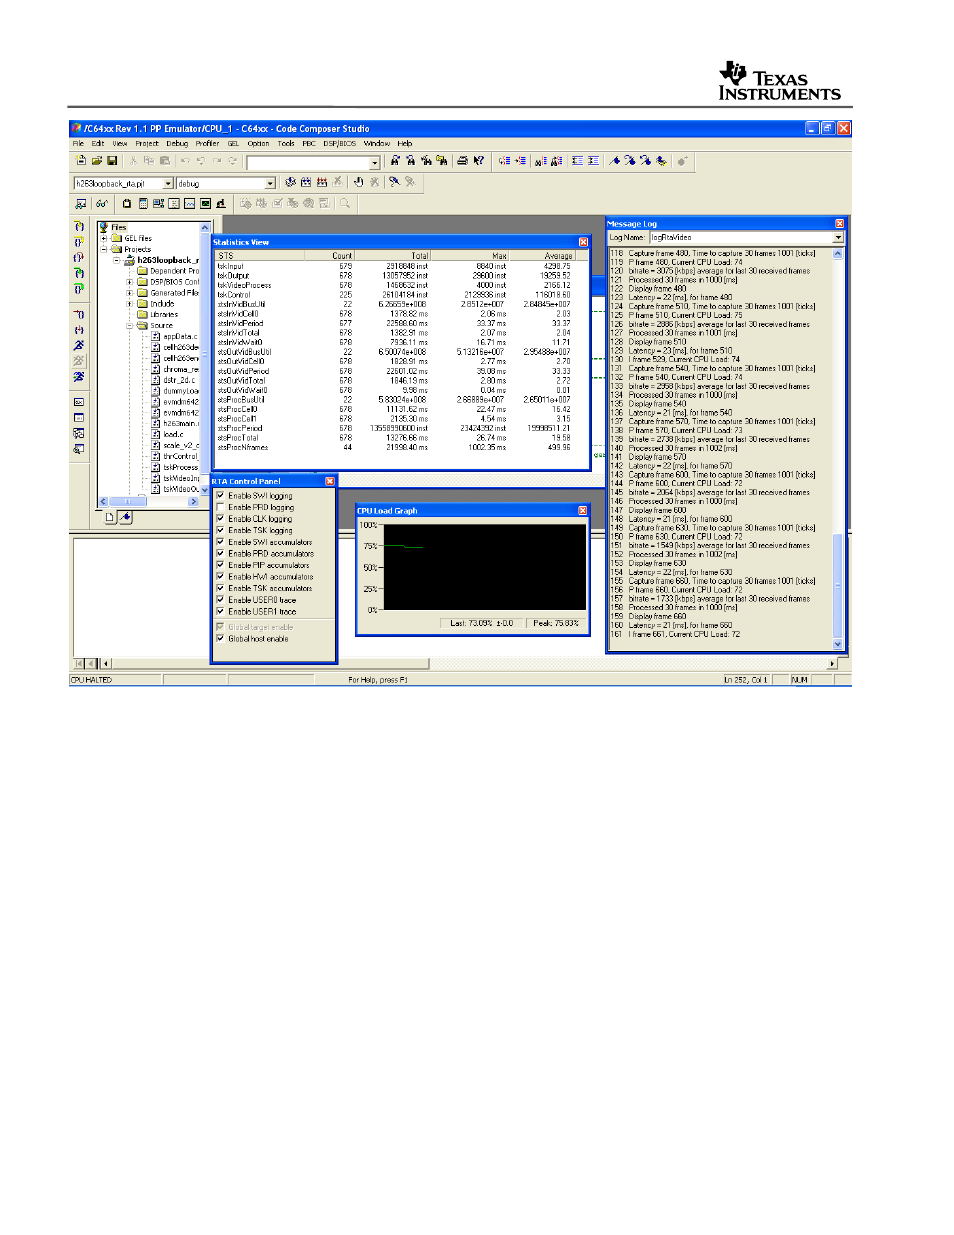Check Enable PRD logging checkbox
The height and width of the screenshot is (1235, 954).
tap(220, 507)
